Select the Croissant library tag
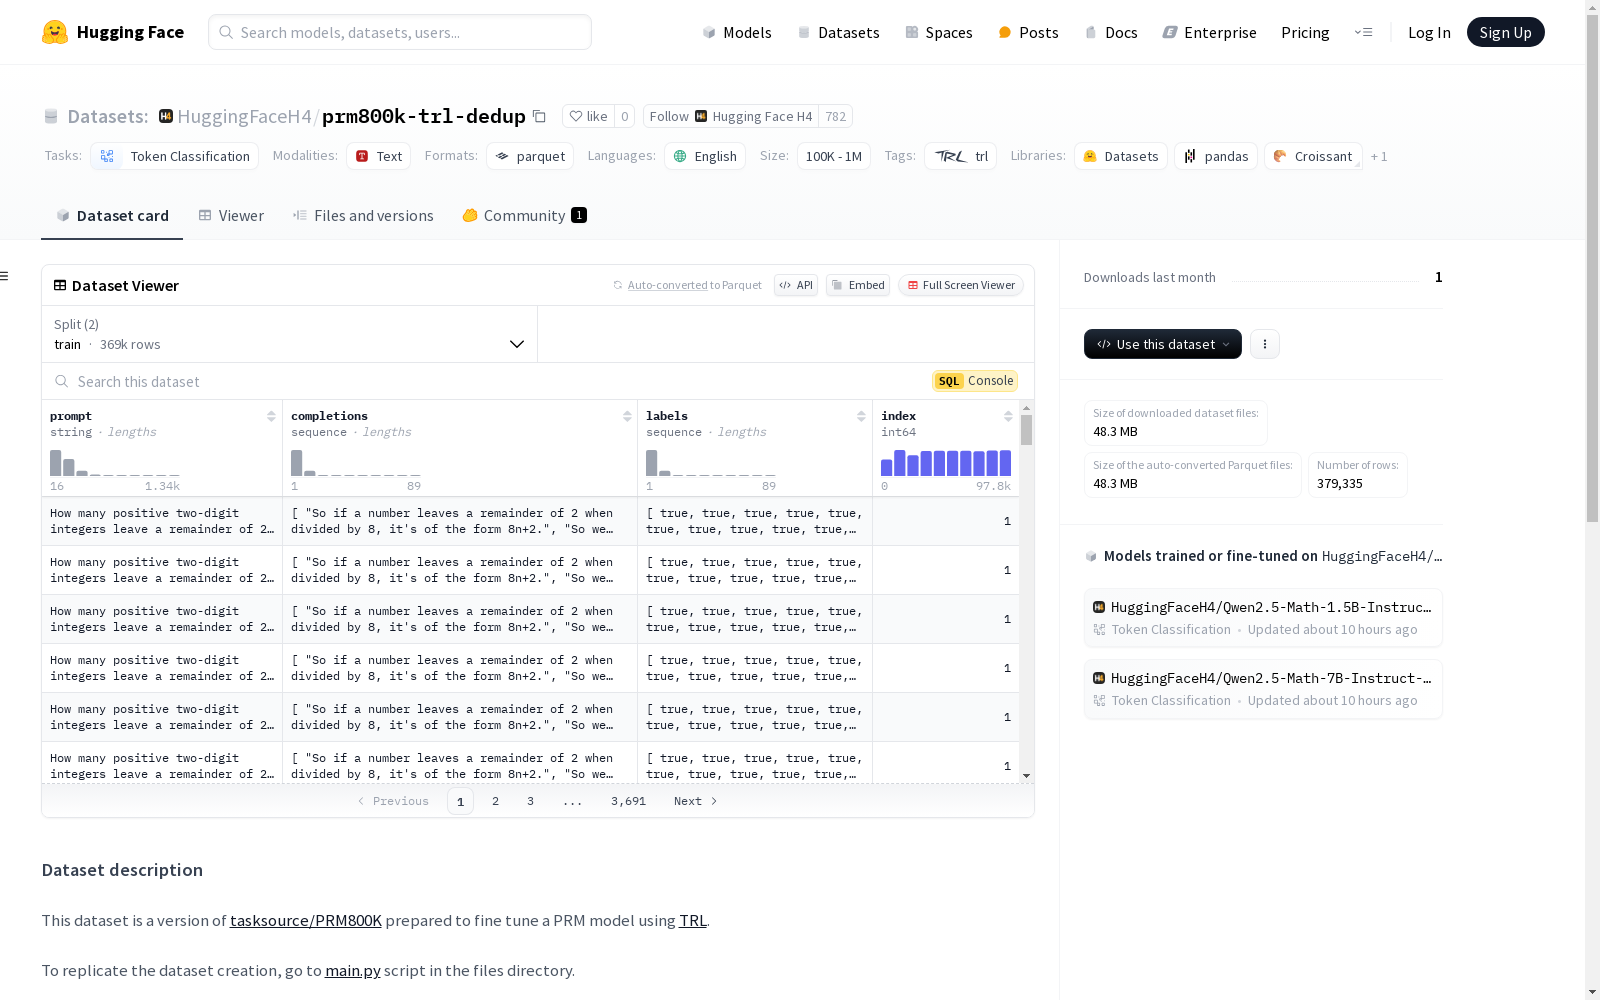 (x=1313, y=156)
